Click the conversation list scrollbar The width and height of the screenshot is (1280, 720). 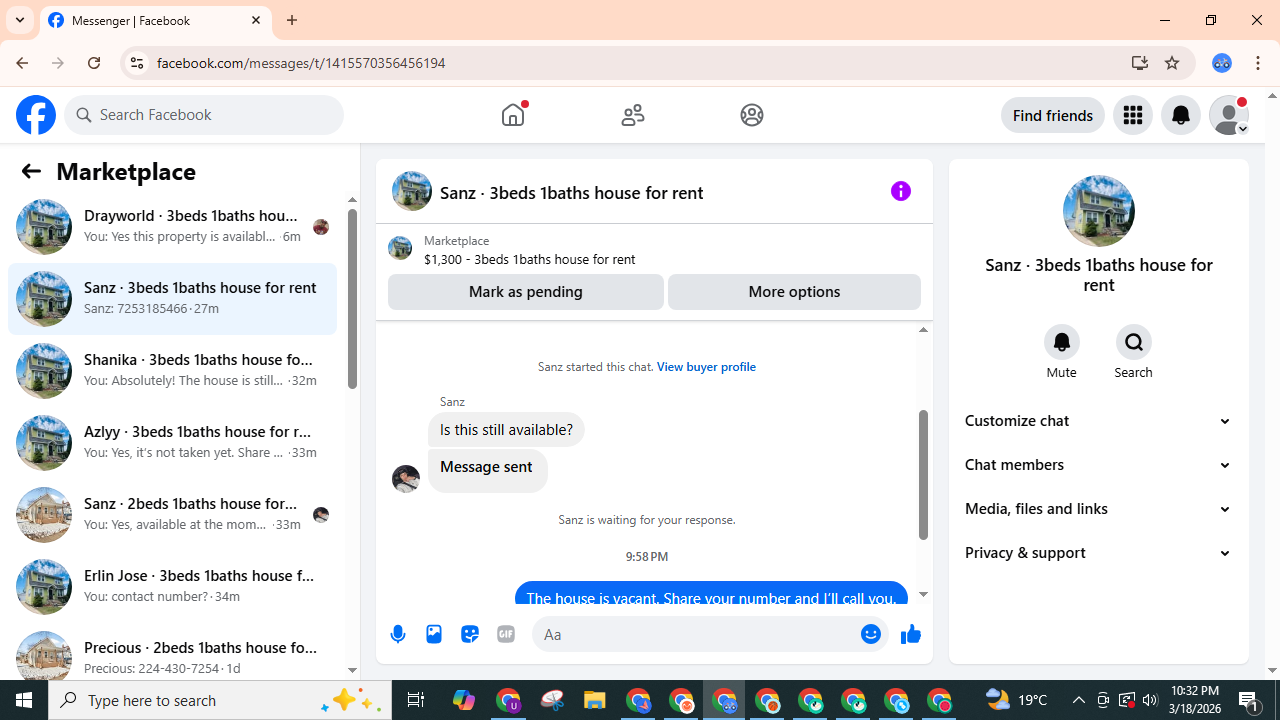pyautogui.click(x=352, y=298)
